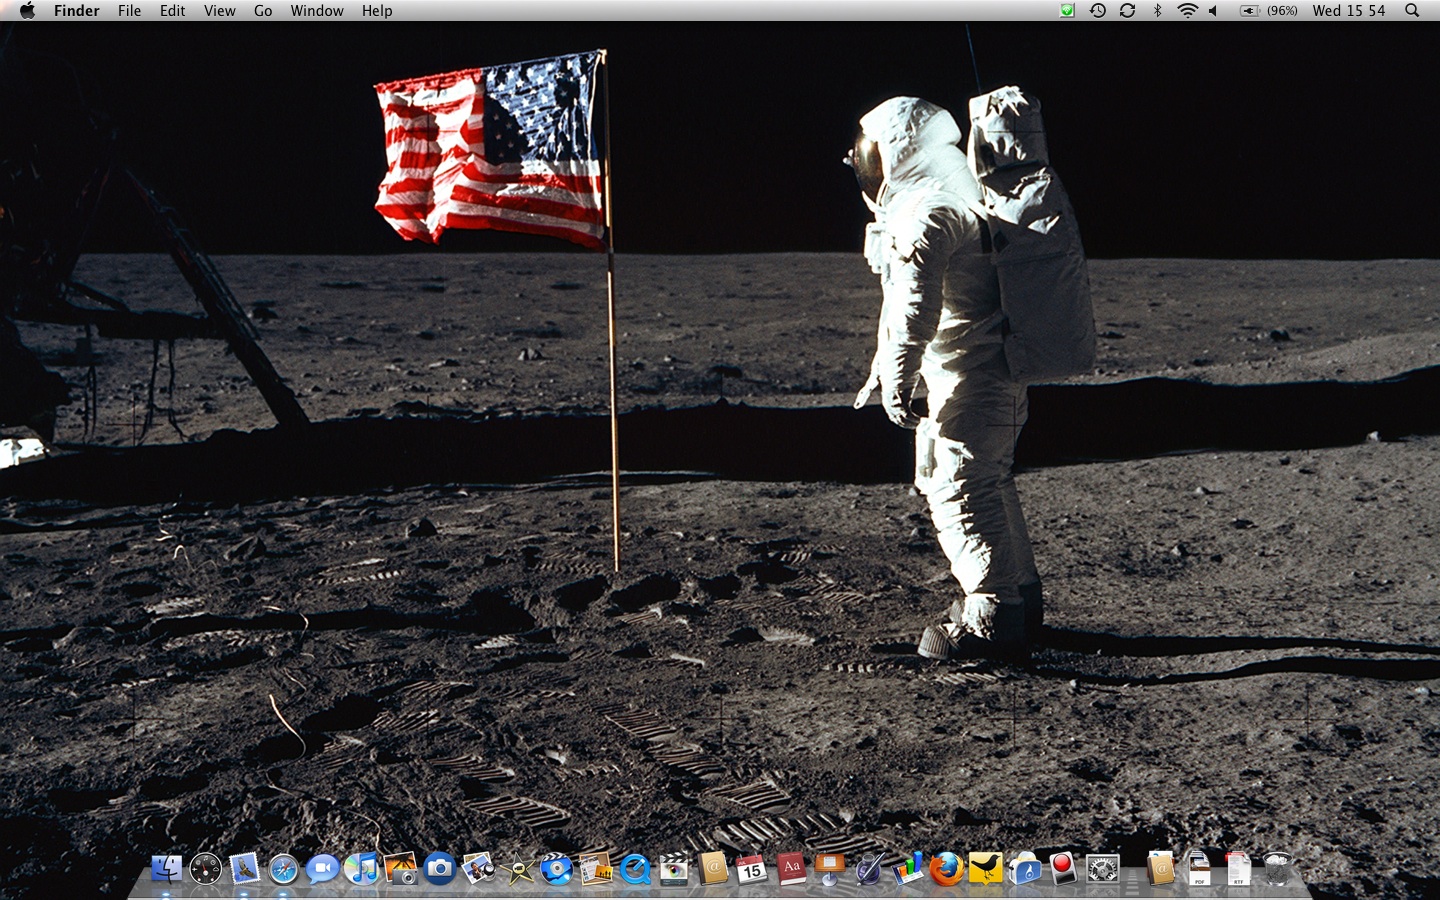Click the corkboard with photos Dock icon
1440x900 pixels.
[x=596, y=868]
